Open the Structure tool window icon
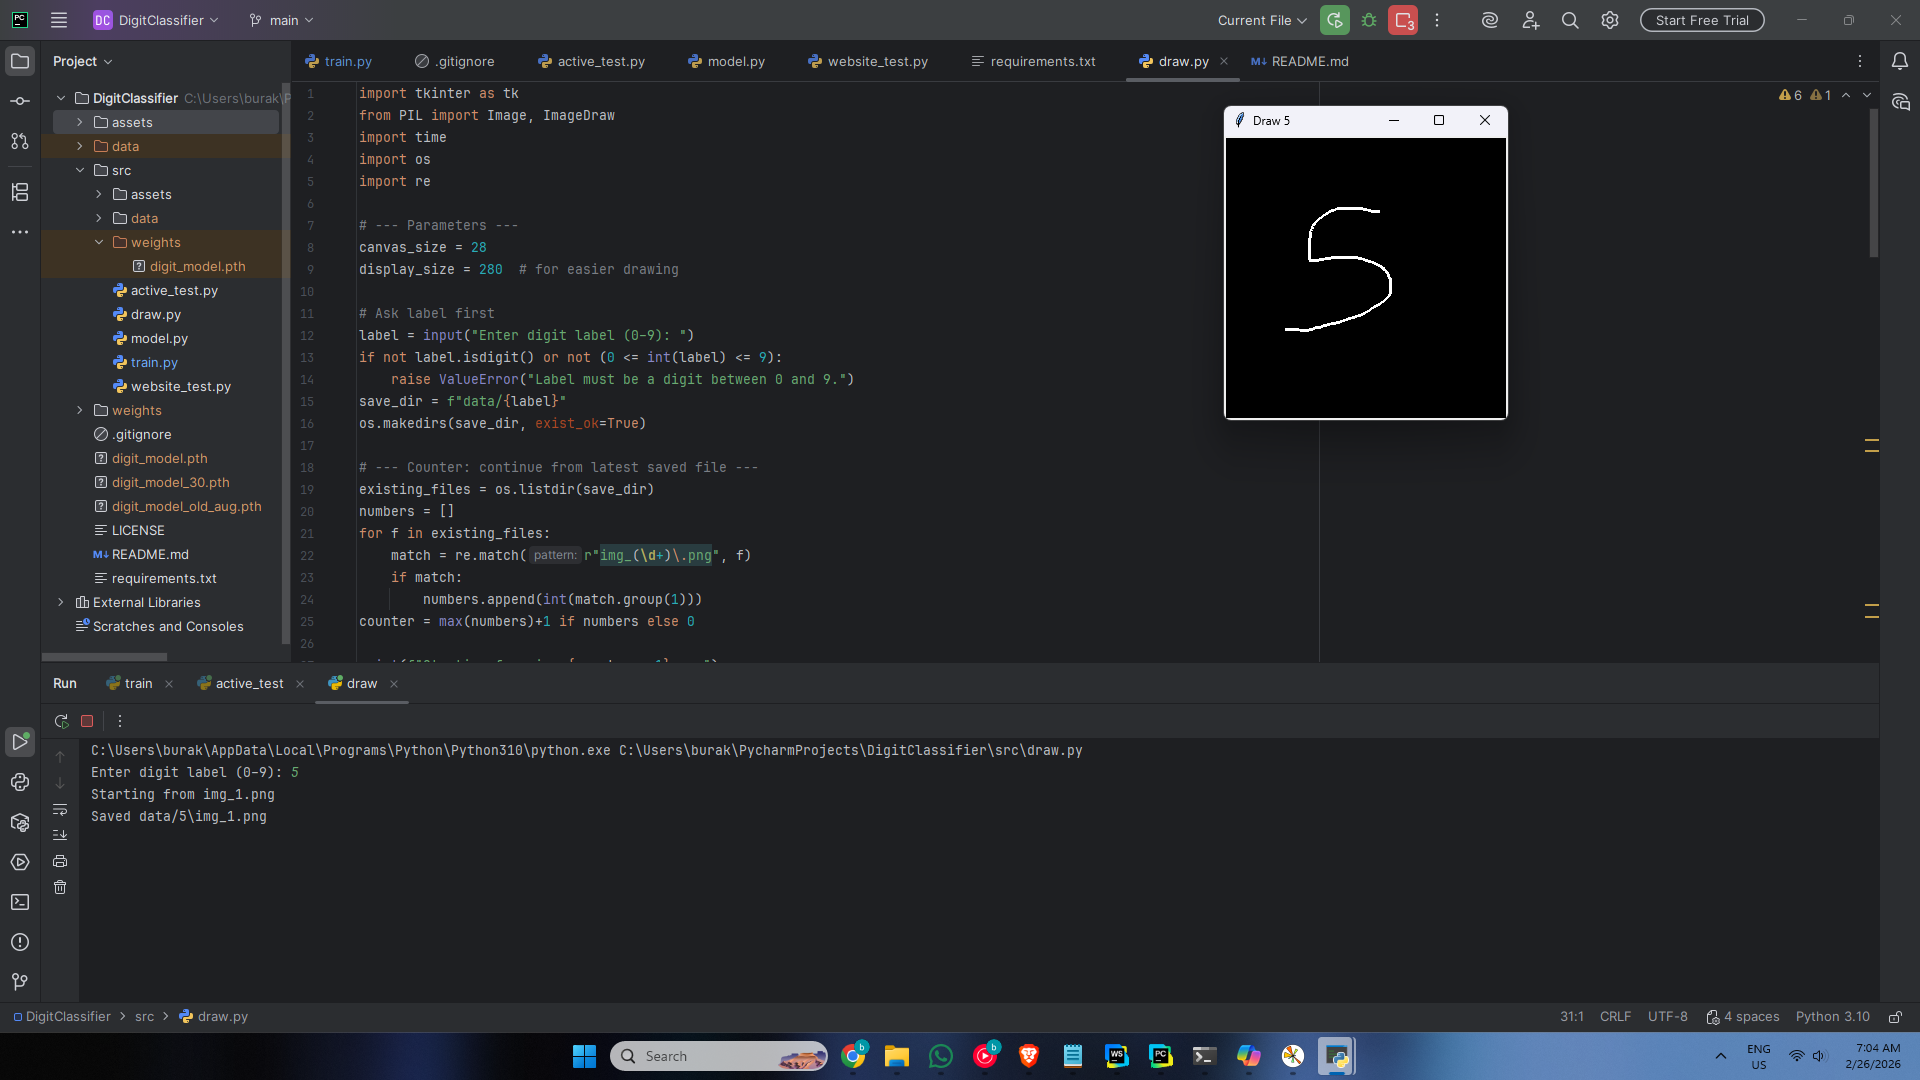The width and height of the screenshot is (1920, 1080). click(20, 192)
